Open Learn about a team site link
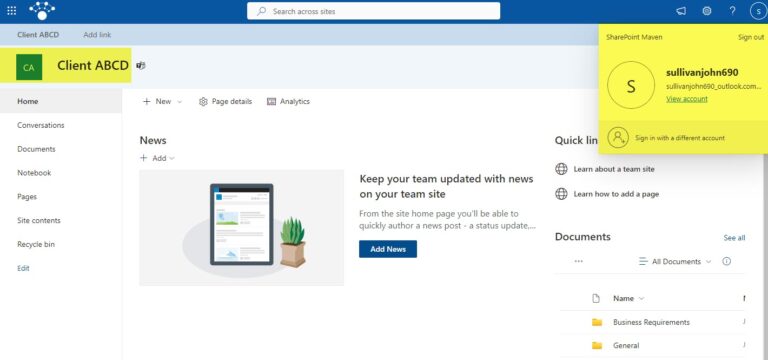Viewport: 768px width, 360px height. point(614,169)
